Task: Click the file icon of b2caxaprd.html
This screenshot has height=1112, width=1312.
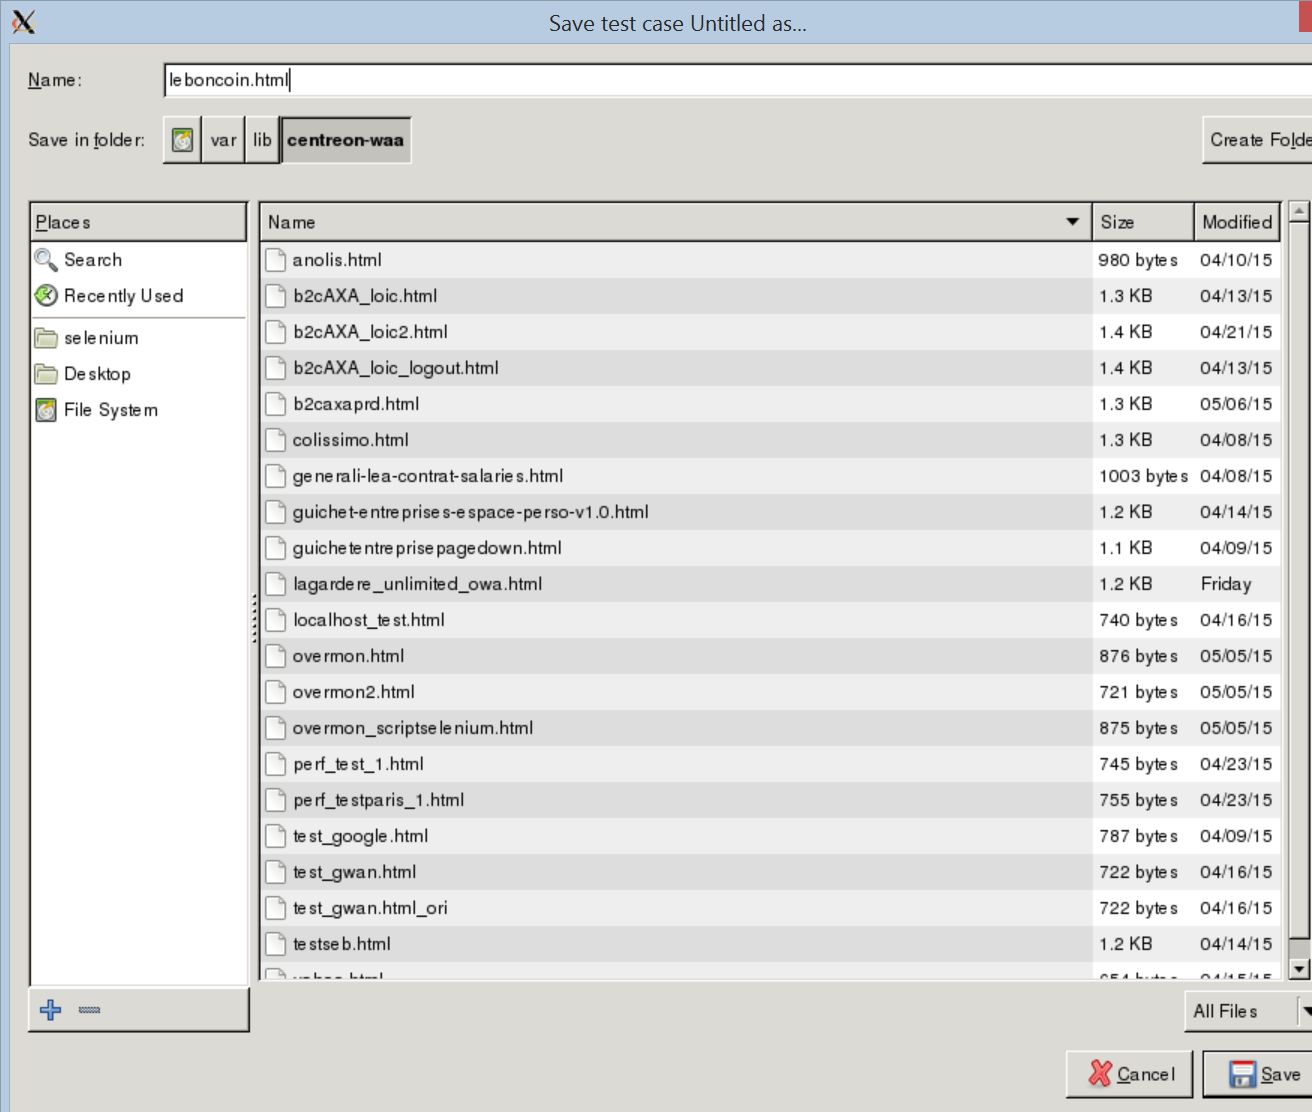Action: pos(276,404)
